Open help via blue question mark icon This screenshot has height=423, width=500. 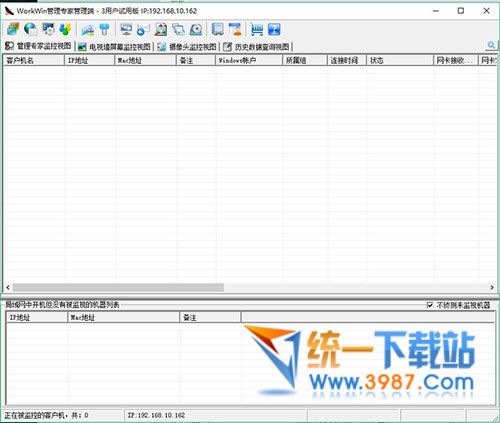(274, 29)
